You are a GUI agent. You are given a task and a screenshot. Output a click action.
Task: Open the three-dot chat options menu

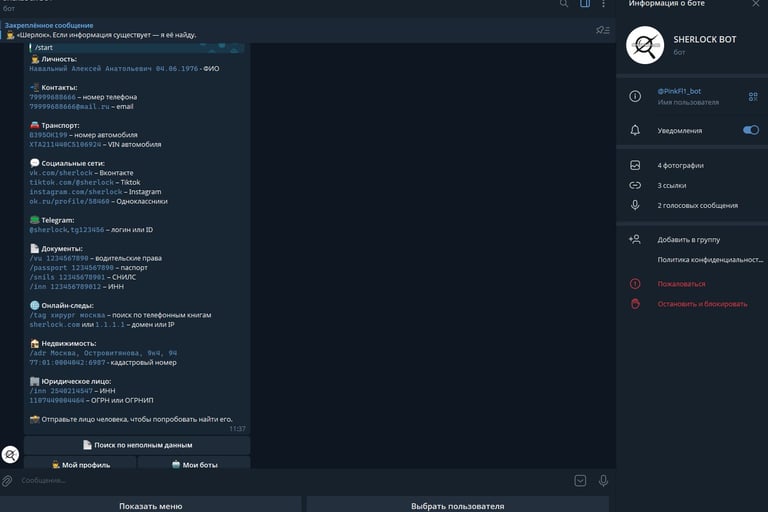(603, 4)
